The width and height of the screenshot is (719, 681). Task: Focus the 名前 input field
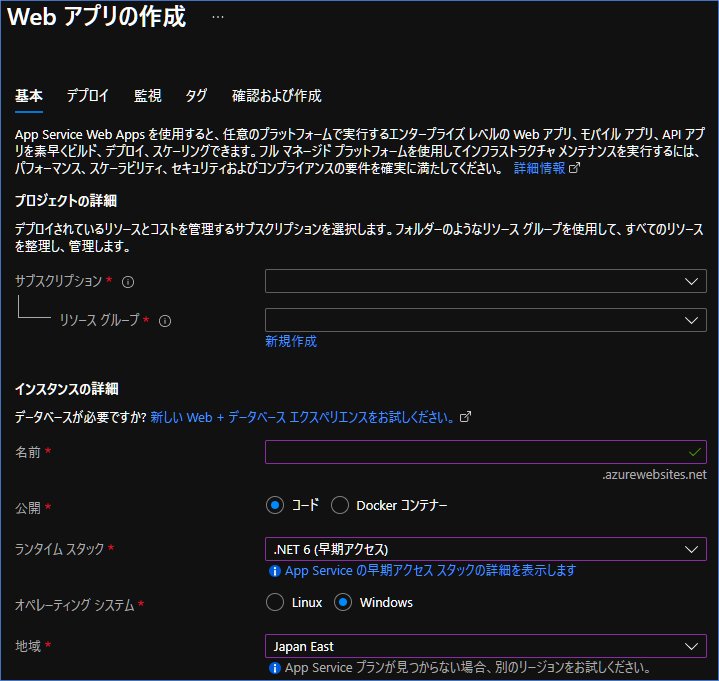tap(486, 452)
